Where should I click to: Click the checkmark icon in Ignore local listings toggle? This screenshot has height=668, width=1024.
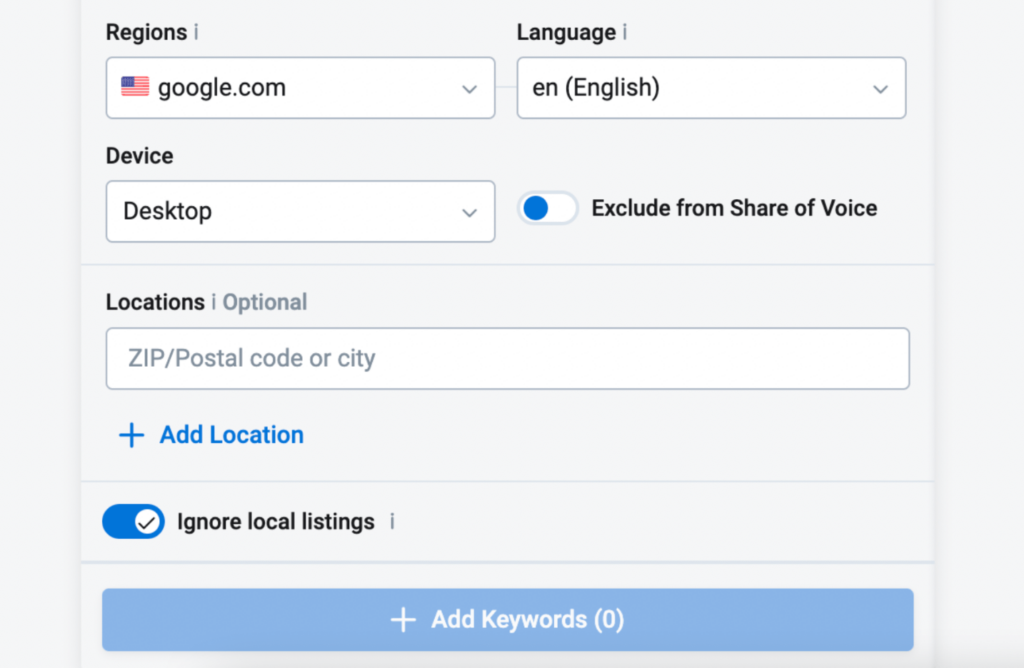coord(146,521)
